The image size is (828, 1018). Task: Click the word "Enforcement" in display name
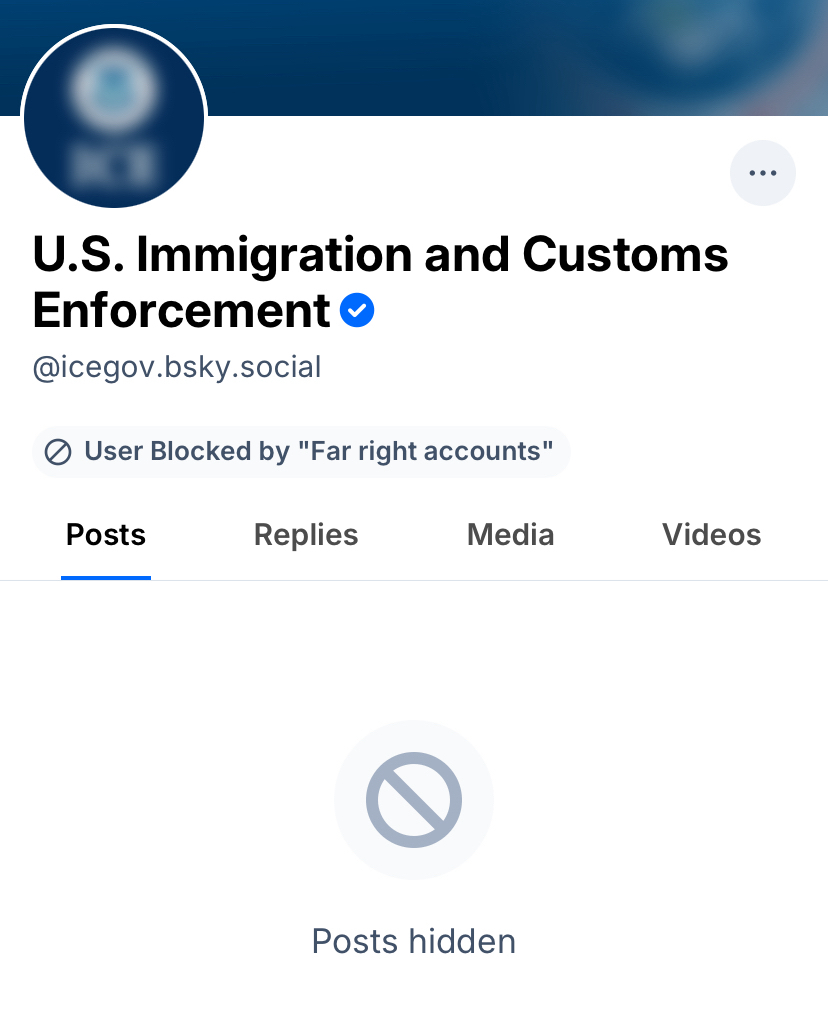pos(181,311)
